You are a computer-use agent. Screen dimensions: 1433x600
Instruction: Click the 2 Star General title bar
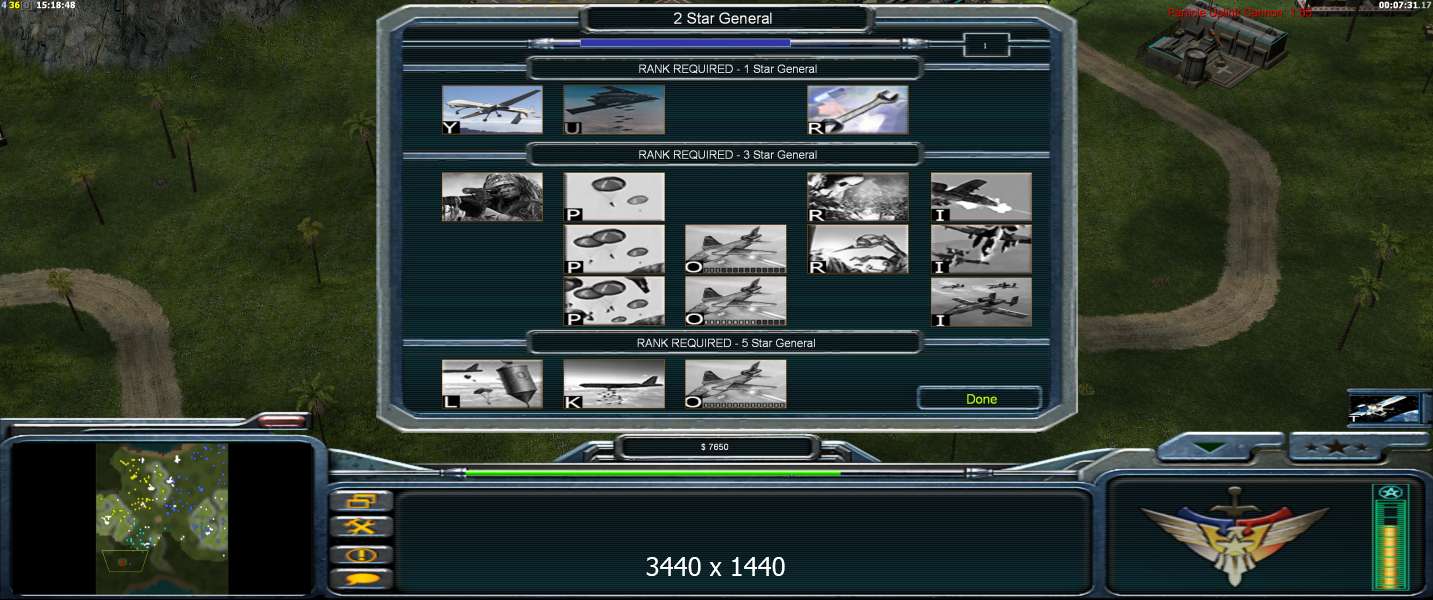[722, 18]
